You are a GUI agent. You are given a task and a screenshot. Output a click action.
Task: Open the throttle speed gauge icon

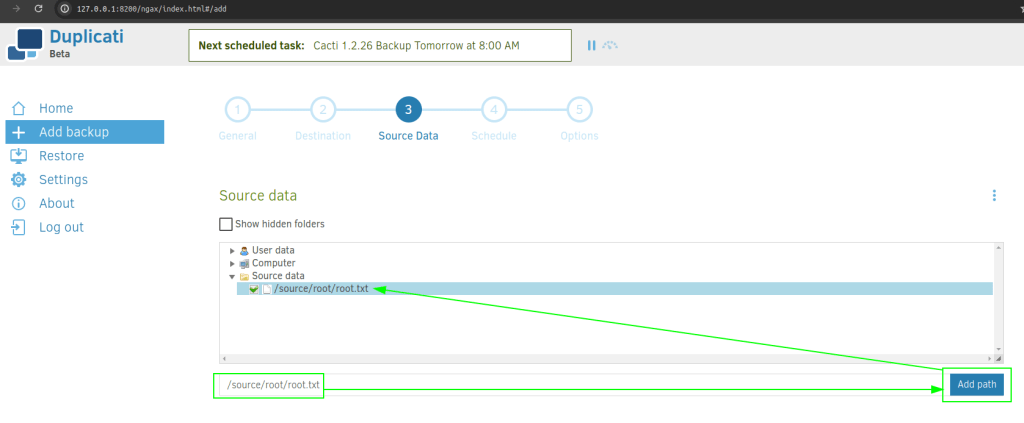[x=610, y=45]
